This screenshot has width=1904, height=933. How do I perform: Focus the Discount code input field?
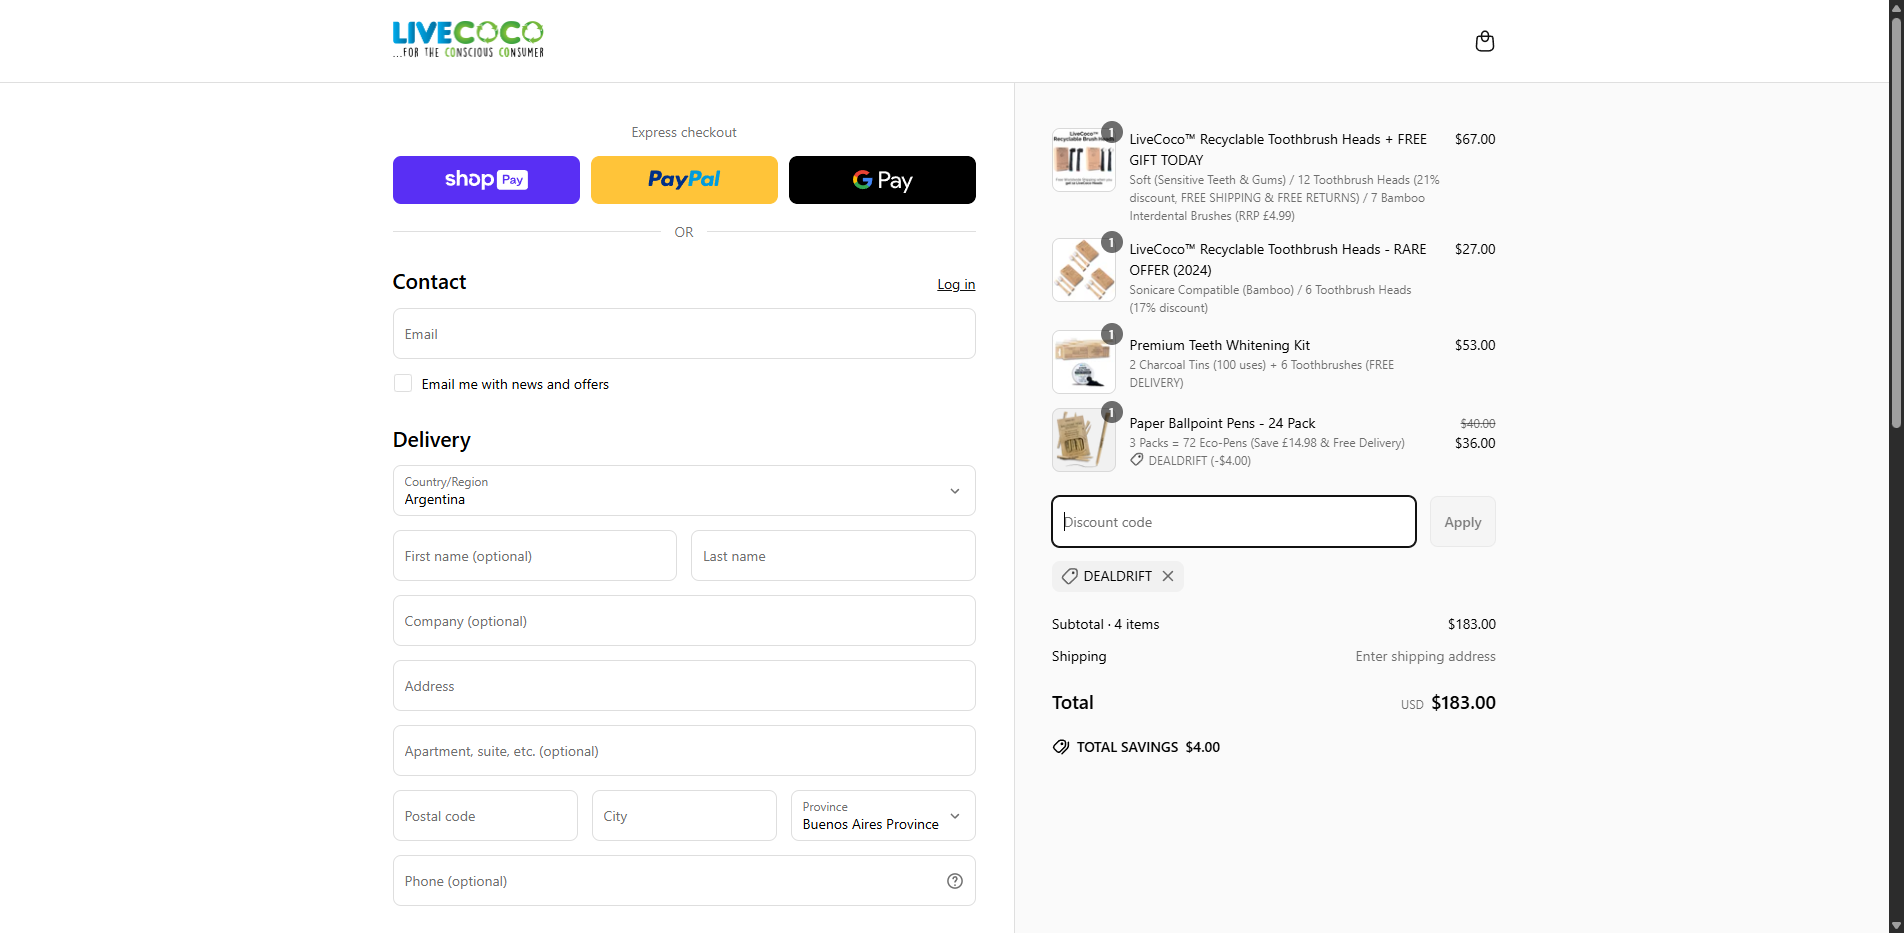[1234, 522]
